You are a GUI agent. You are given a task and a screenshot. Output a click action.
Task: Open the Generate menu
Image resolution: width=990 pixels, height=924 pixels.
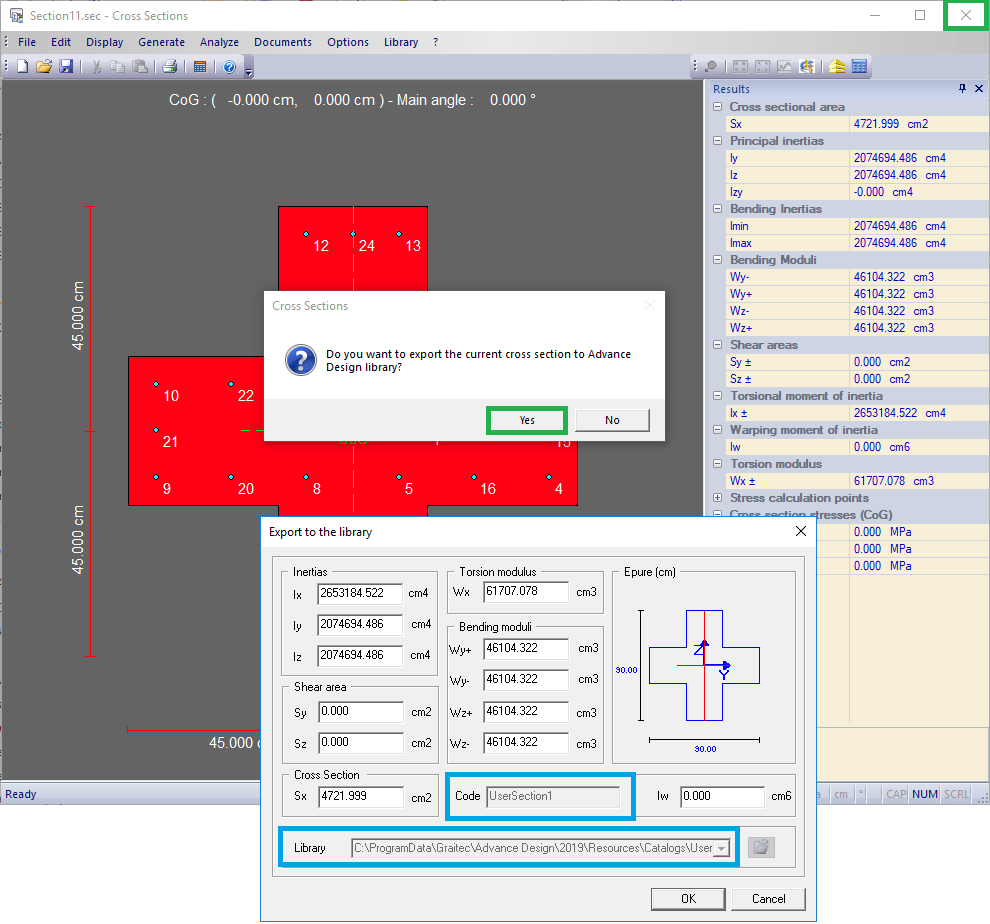(161, 42)
